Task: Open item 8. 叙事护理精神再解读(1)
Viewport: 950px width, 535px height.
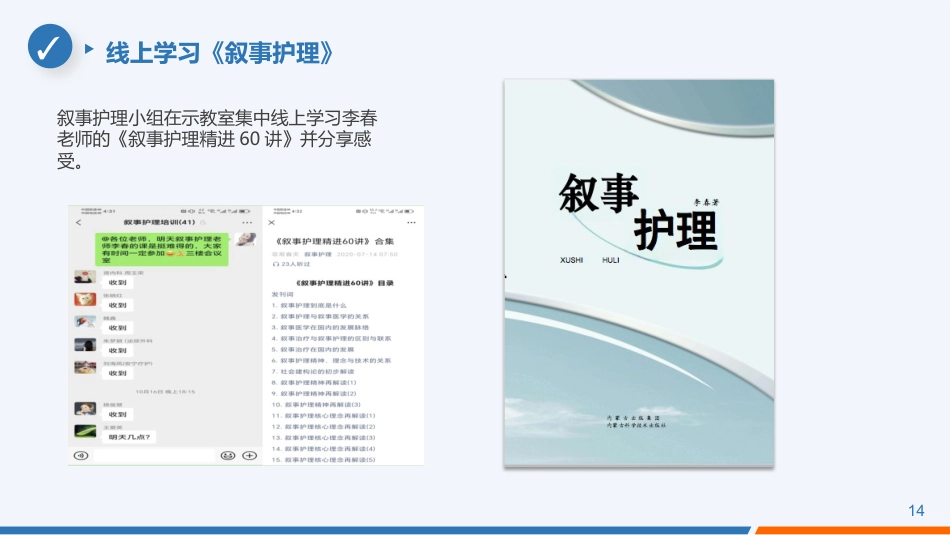Action: pyautogui.click(x=314, y=382)
